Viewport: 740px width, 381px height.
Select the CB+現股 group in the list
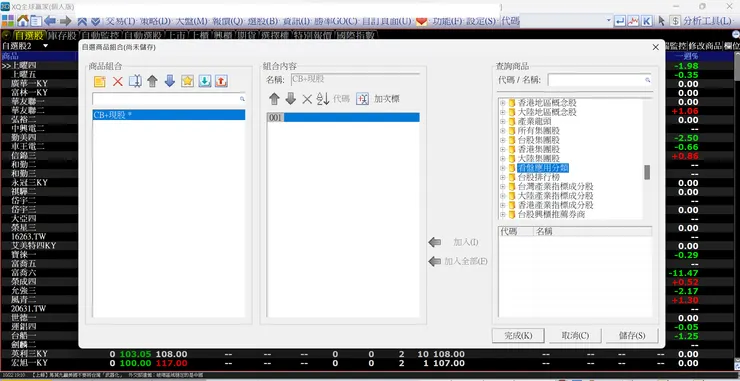169,115
